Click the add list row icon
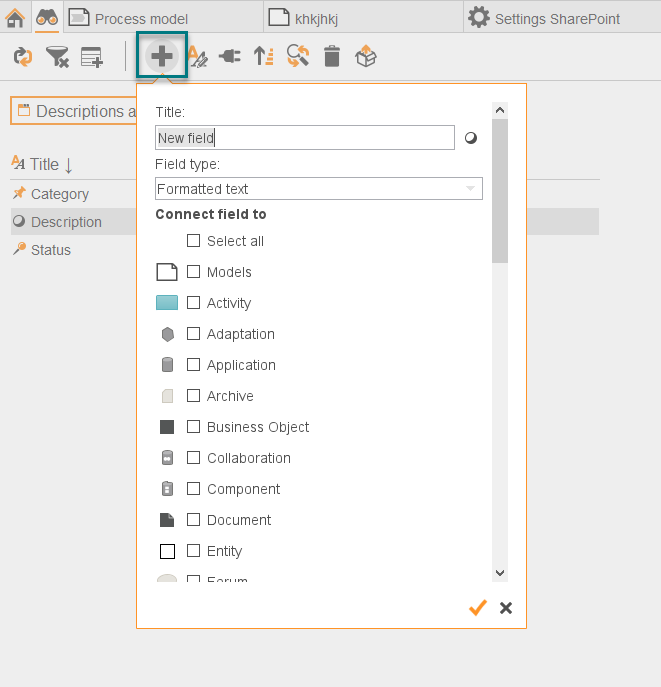Image resolution: width=661 pixels, height=687 pixels. (x=92, y=57)
